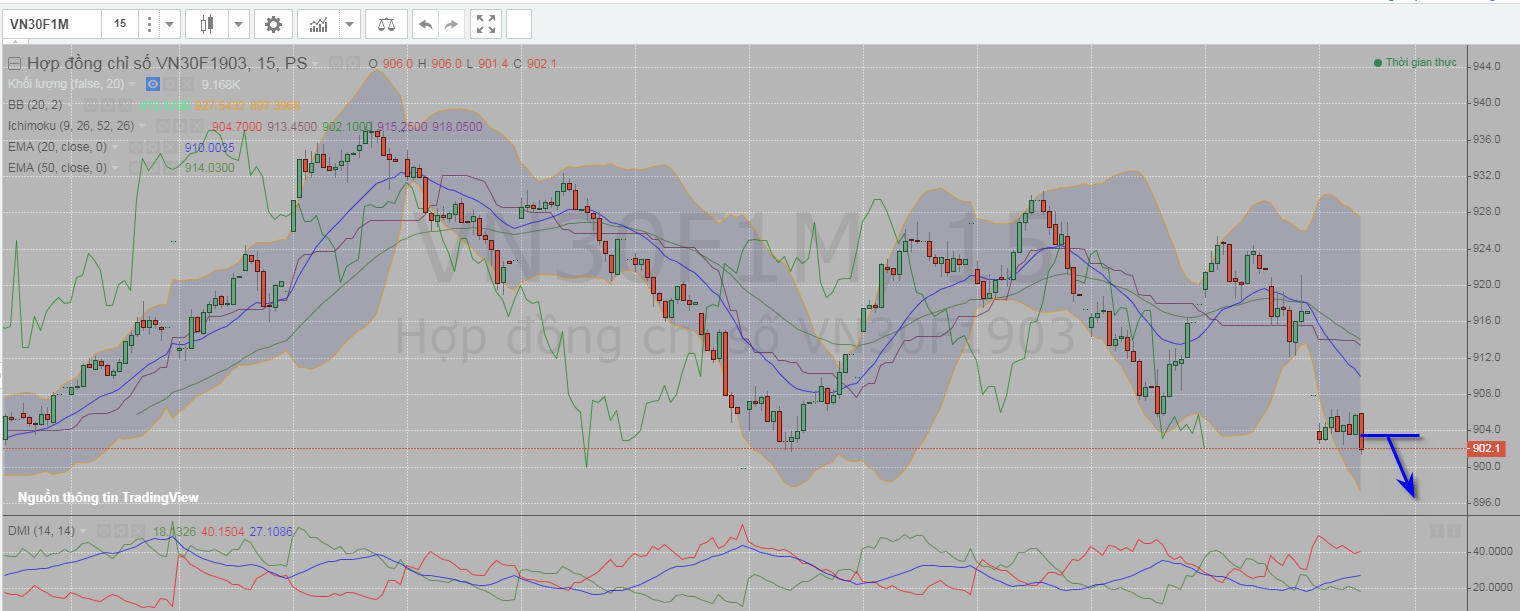
Task: Click the Ichimoku (9, 26, 52, 26) legend label
Action: point(70,126)
